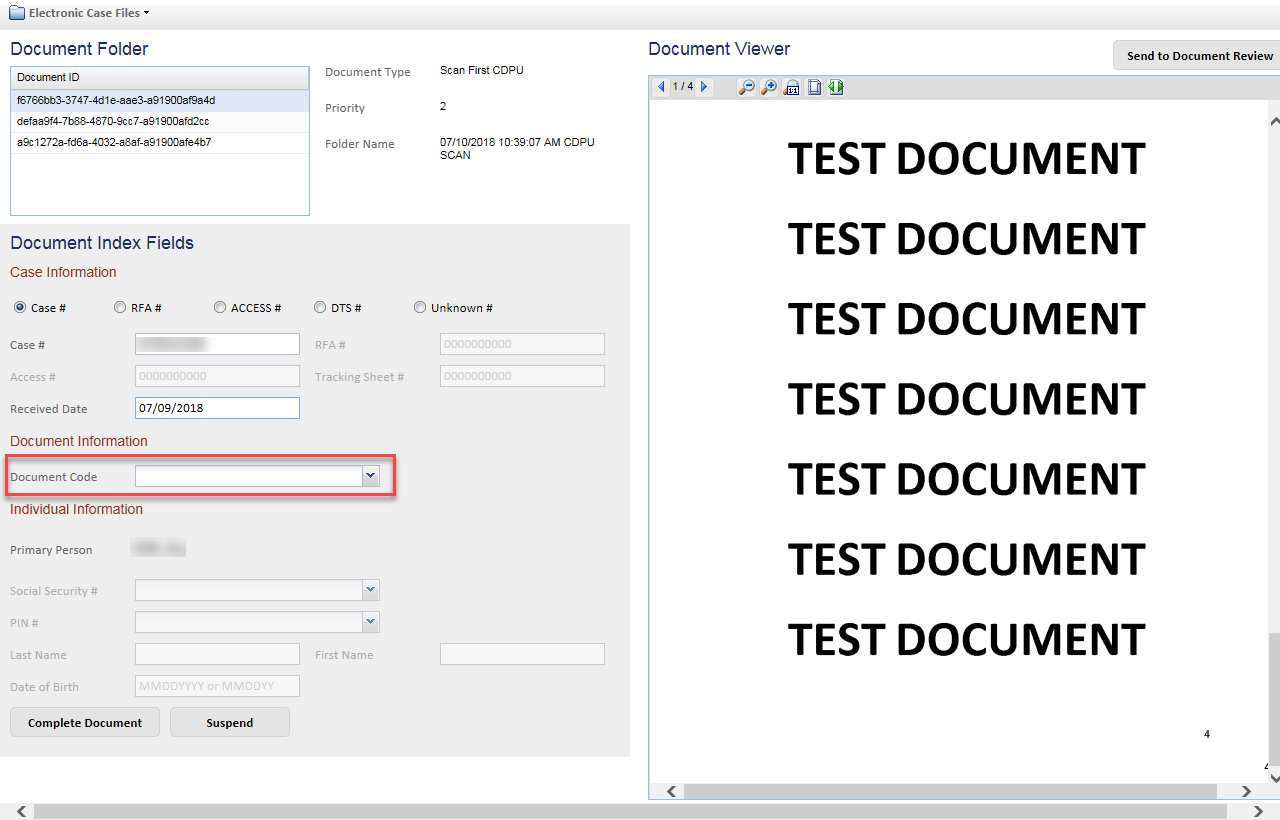
Task: Go to next page in Document Viewer
Action: point(705,87)
